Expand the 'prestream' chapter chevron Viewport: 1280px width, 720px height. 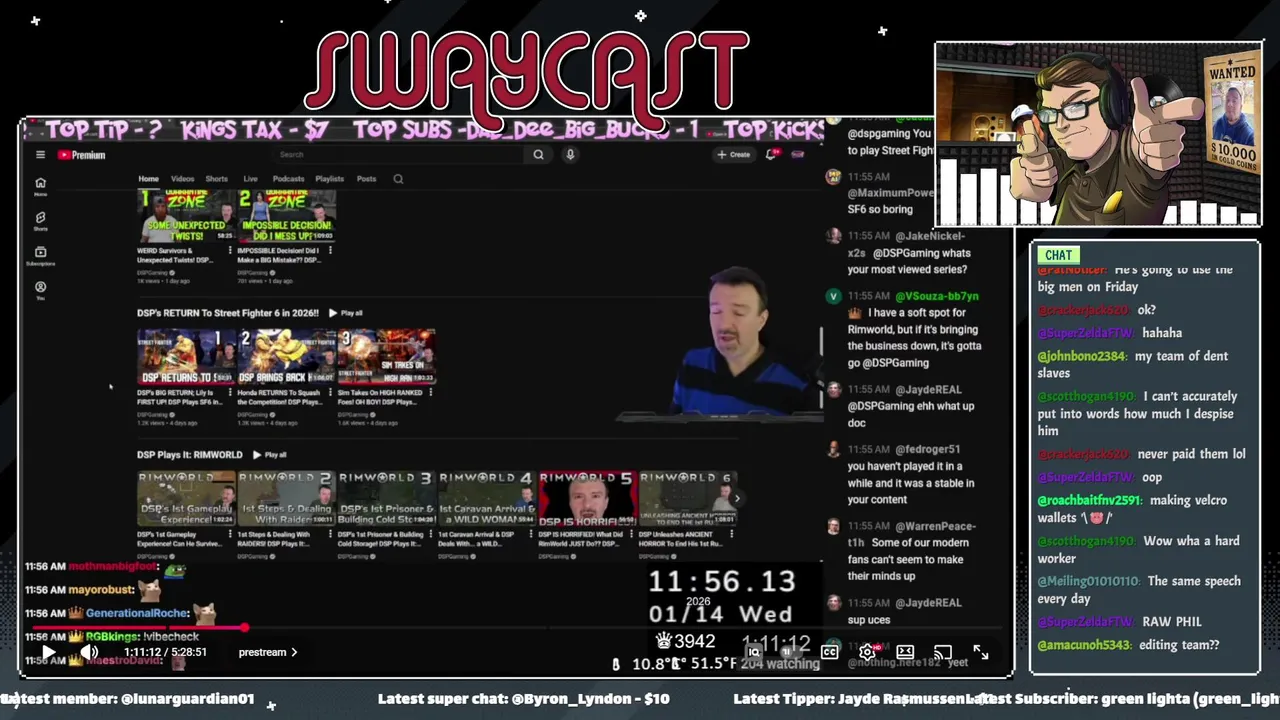pyautogui.click(x=294, y=652)
